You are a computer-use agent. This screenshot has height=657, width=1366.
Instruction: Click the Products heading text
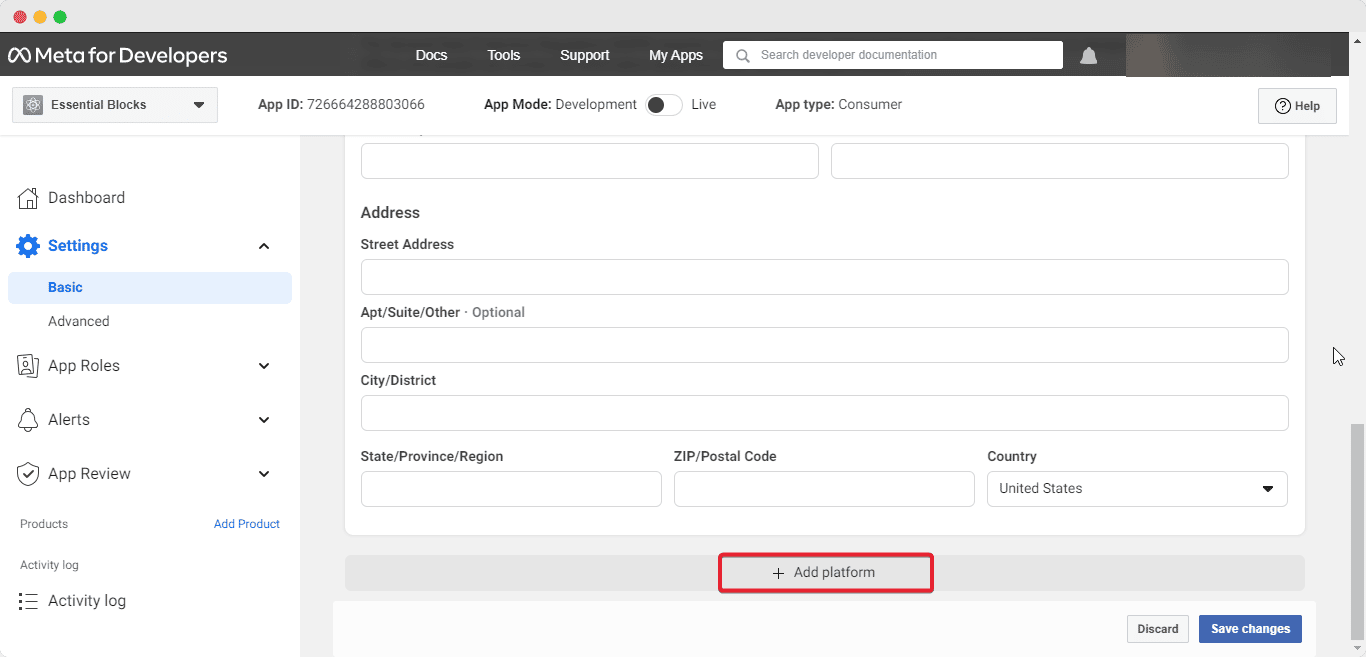(44, 524)
